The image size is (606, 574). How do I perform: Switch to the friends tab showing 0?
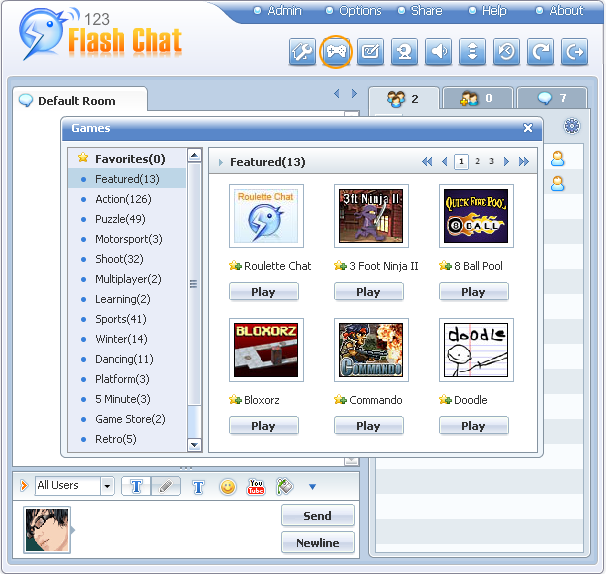[478, 99]
